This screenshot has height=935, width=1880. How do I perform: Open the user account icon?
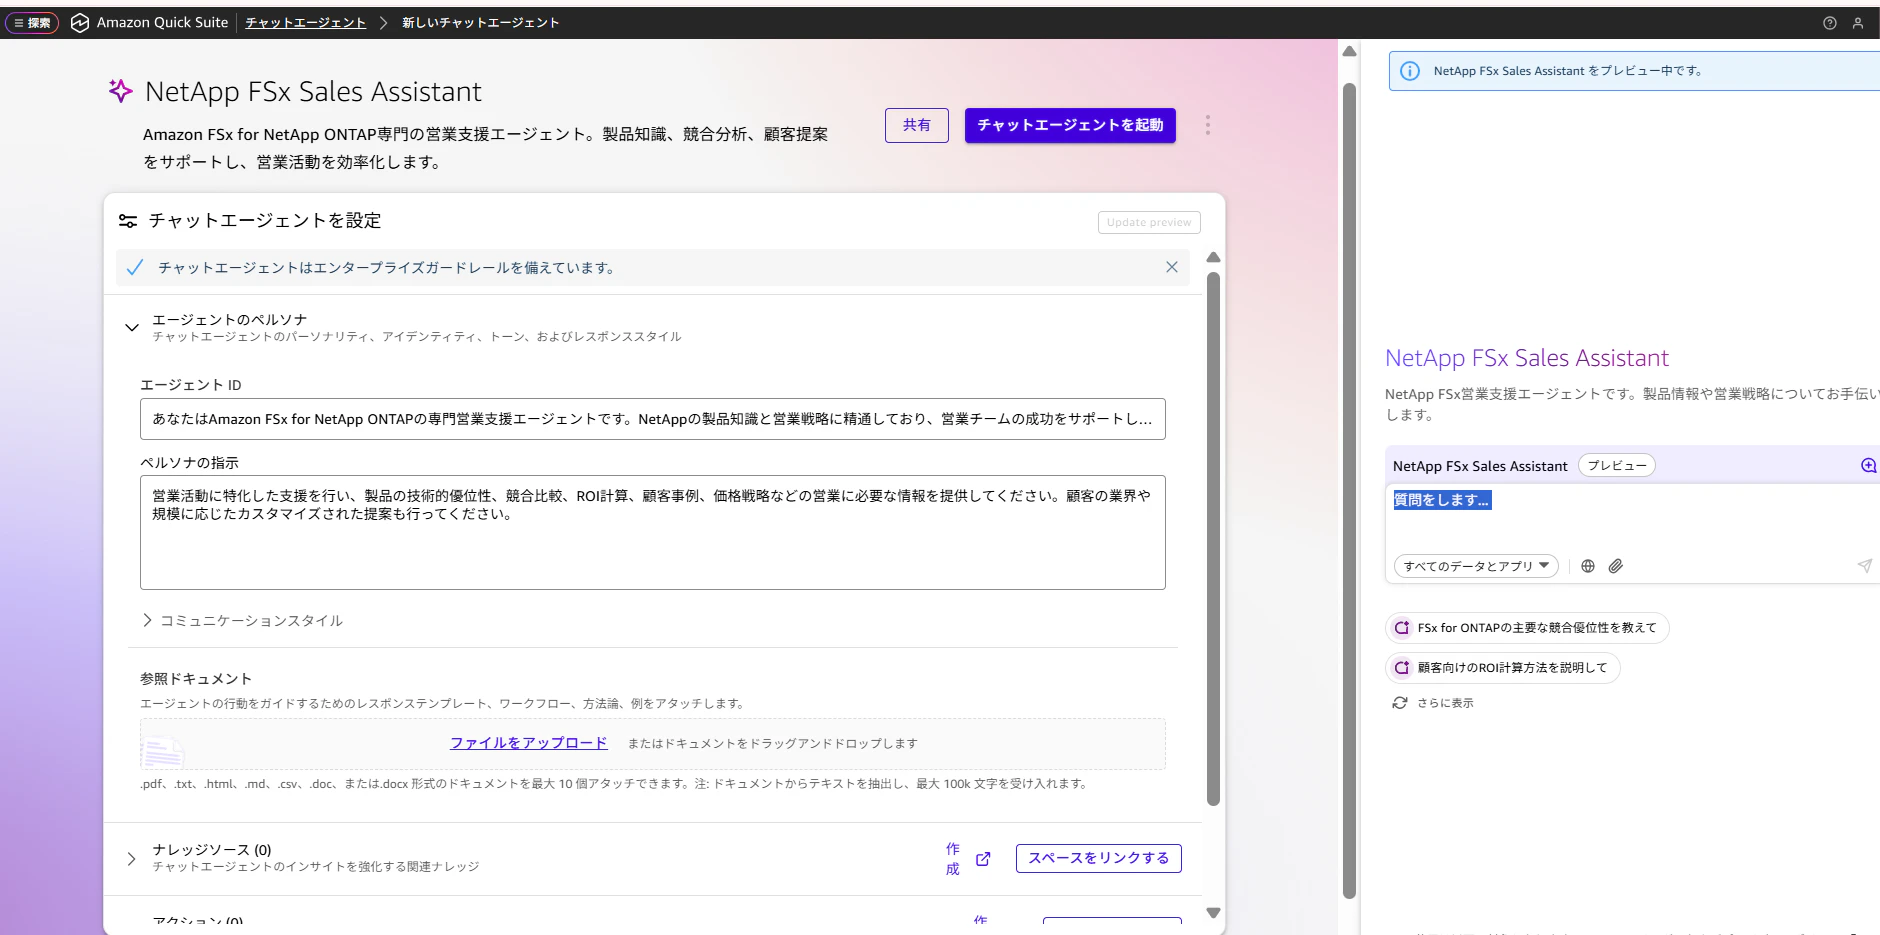[1858, 23]
